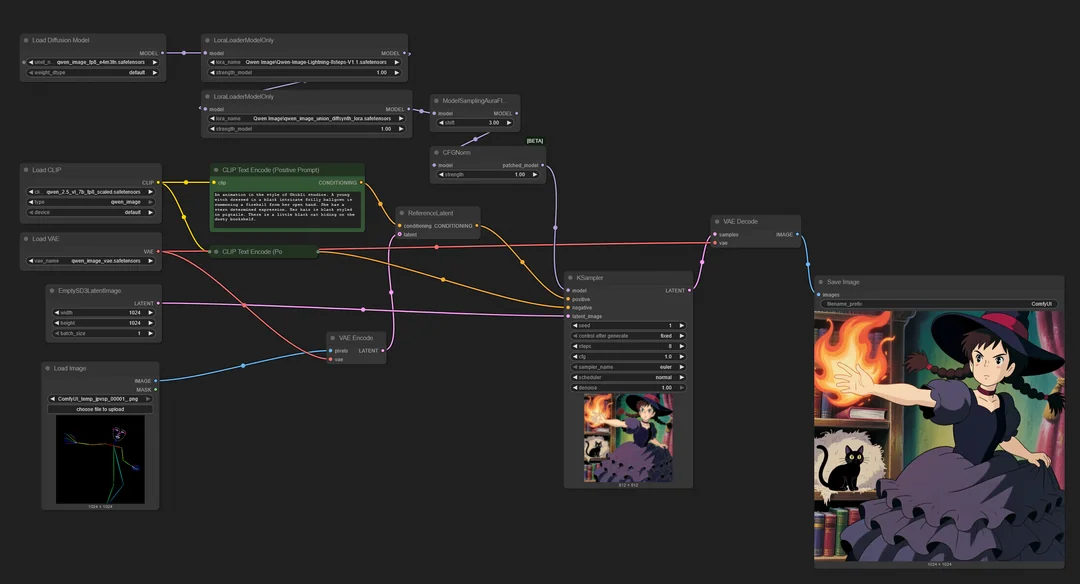Image resolution: width=1080 pixels, height=584 pixels.
Task: Click clip input socket on Positive Prompt node
Action: click(x=214, y=182)
